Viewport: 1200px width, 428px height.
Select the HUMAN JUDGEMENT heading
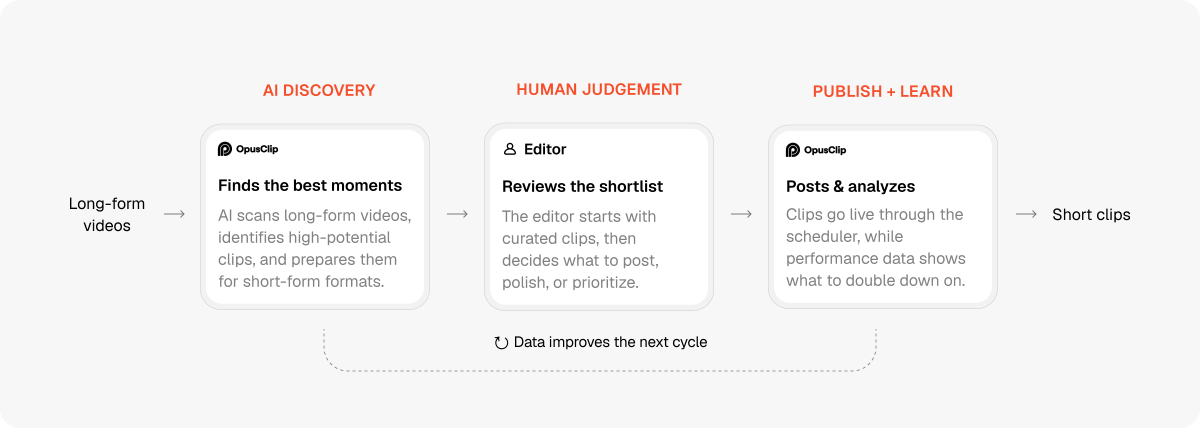[x=599, y=89]
